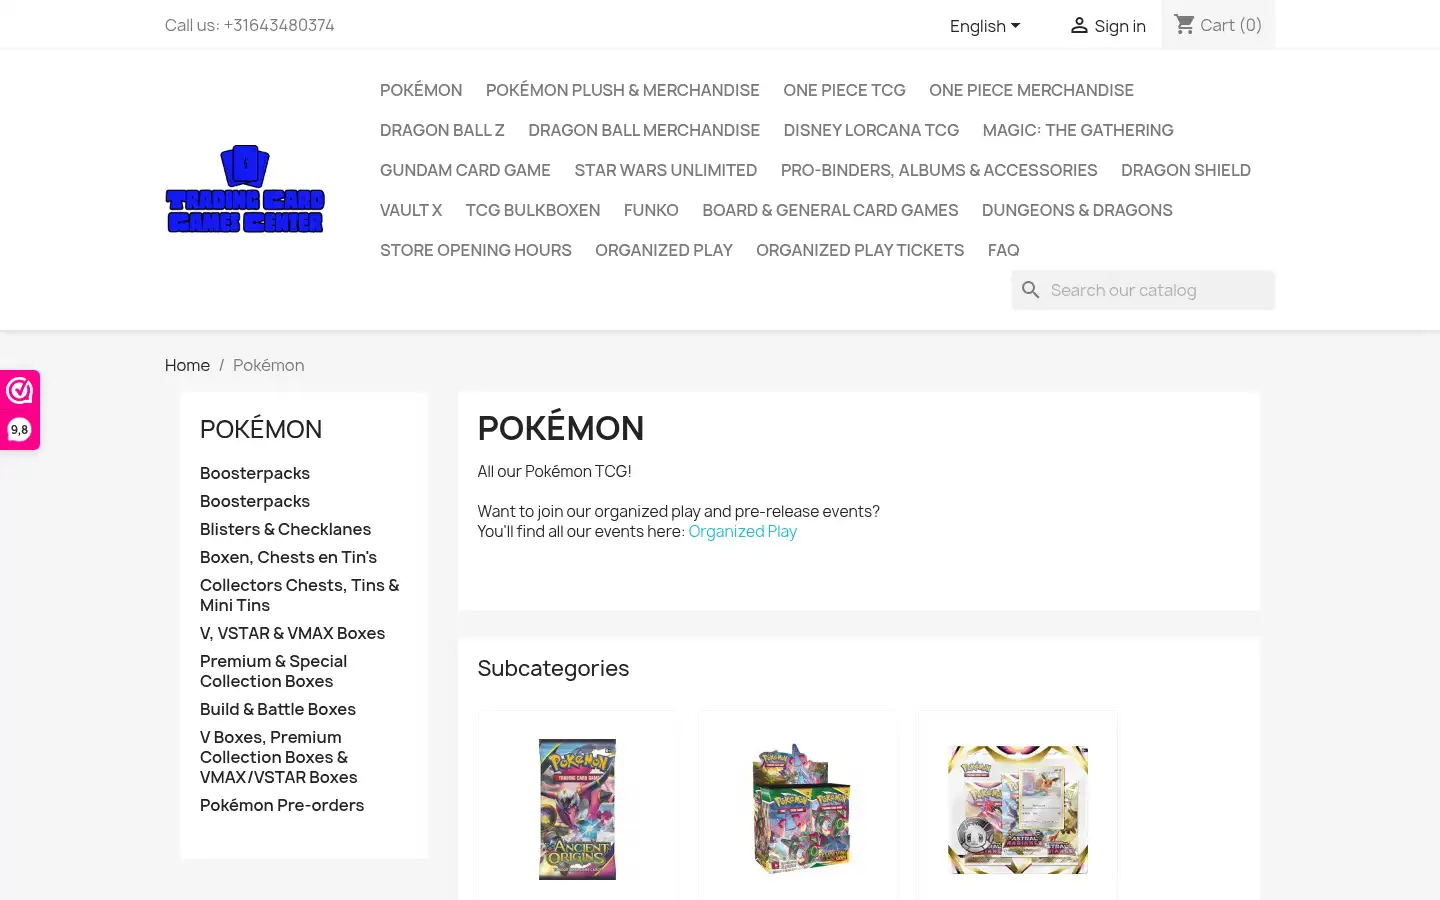1440x900 pixels.
Task: Open the Organized Play menu item
Action: [664, 250]
